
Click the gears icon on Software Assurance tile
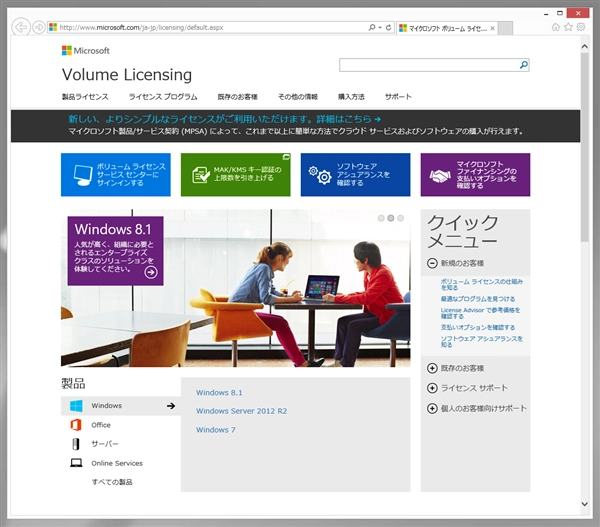coord(320,175)
